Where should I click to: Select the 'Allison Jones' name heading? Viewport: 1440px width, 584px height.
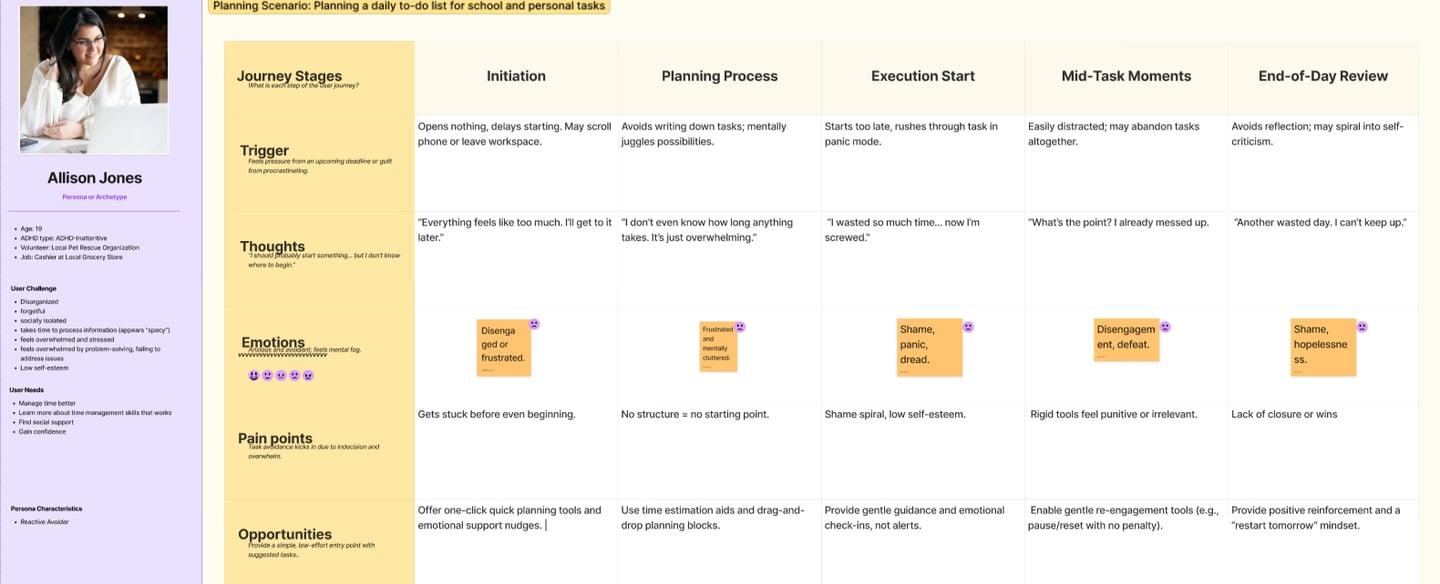coord(95,178)
